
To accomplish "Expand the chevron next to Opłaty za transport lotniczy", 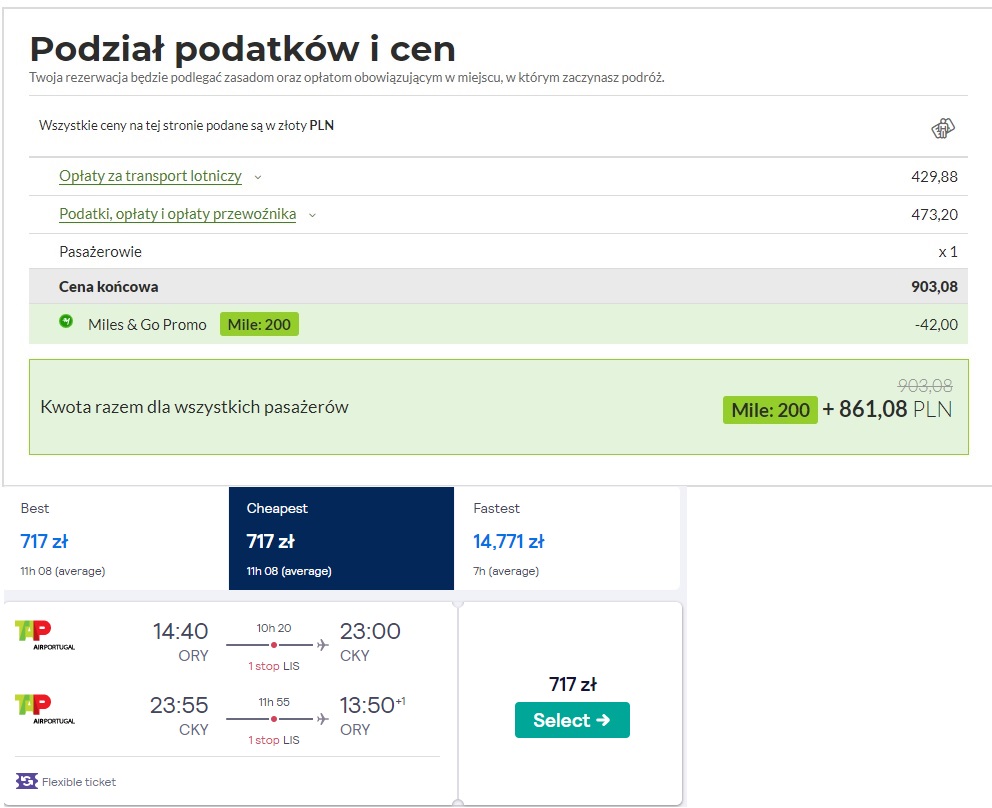I will (257, 177).
